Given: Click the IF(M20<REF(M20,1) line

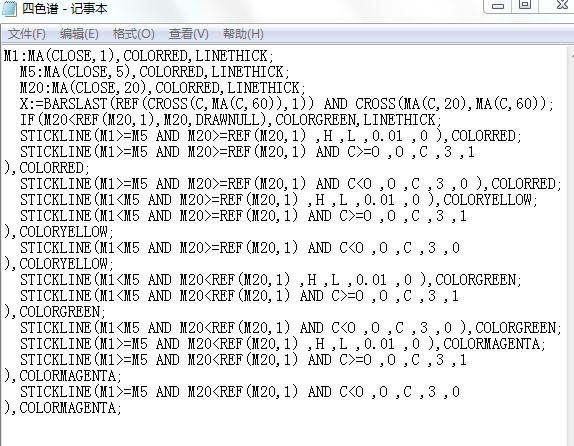Looking at the screenshot, I should (x=231, y=120).
